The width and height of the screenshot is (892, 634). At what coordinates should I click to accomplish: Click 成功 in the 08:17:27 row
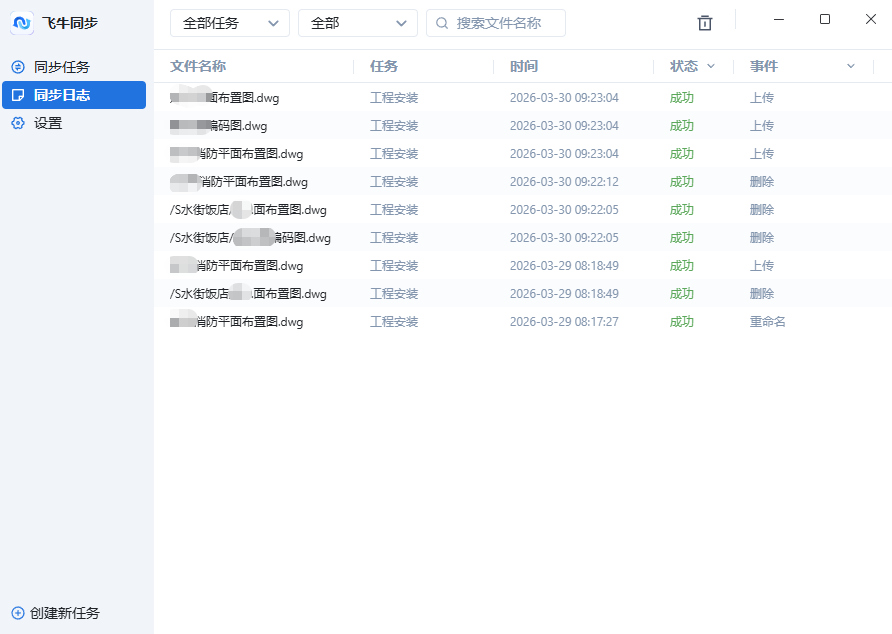click(682, 322)
